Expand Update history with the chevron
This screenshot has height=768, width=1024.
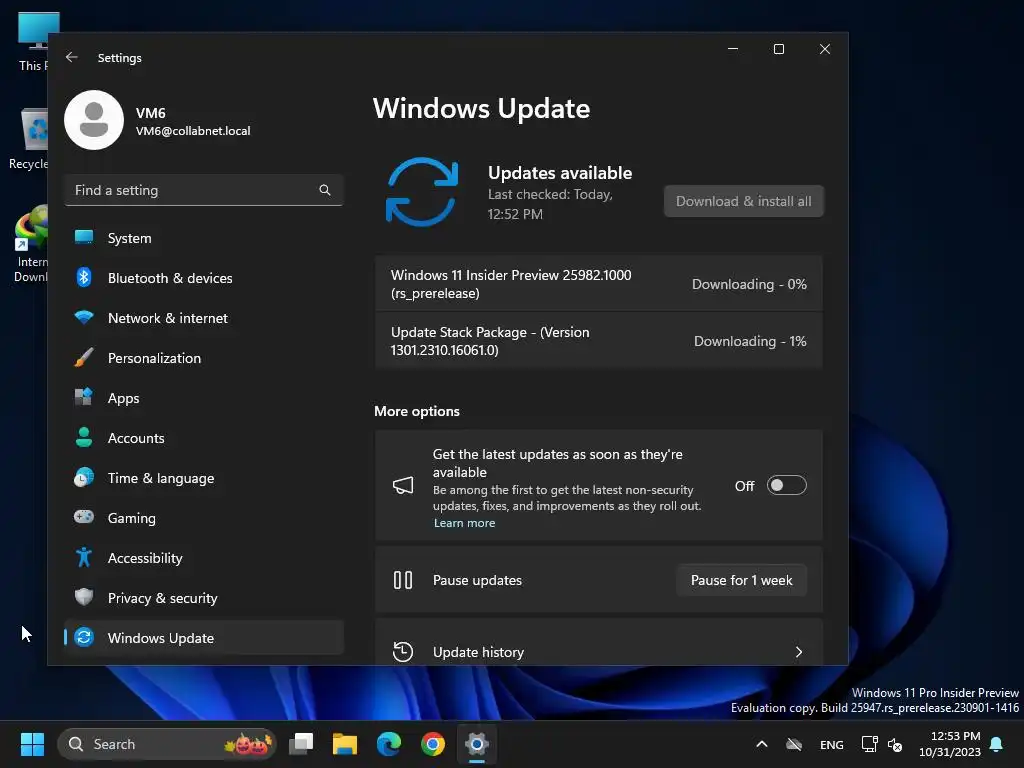click(799, 652)
